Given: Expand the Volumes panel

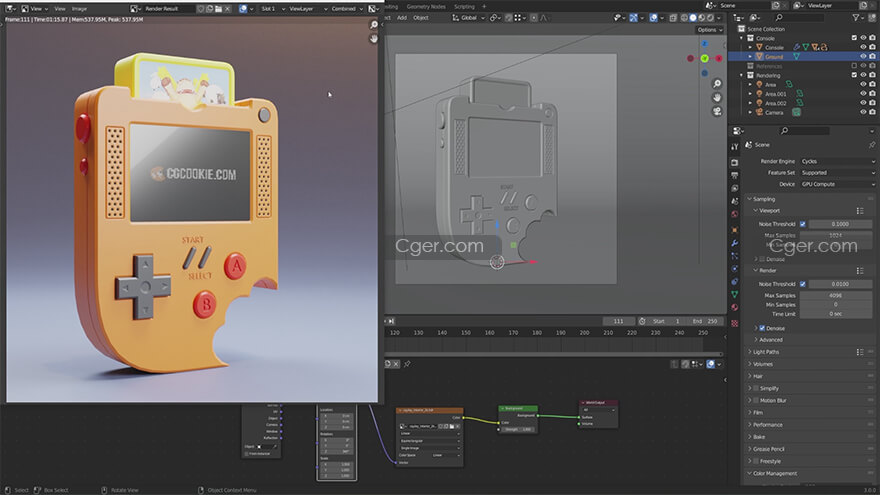Looking at the screenshot, I should pyautogui.click(x=762, y=364).
